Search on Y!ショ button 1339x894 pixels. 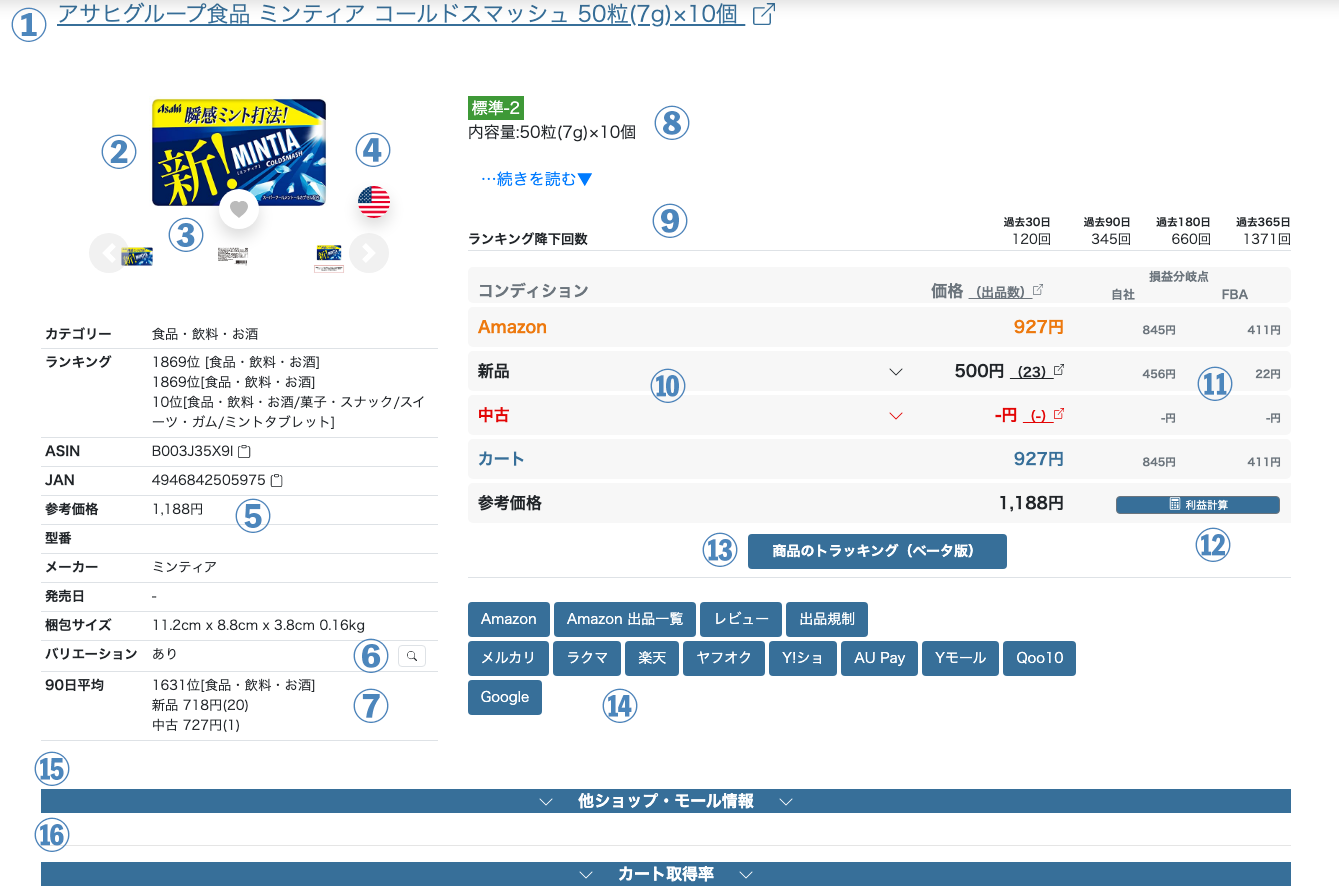(803, 658)
